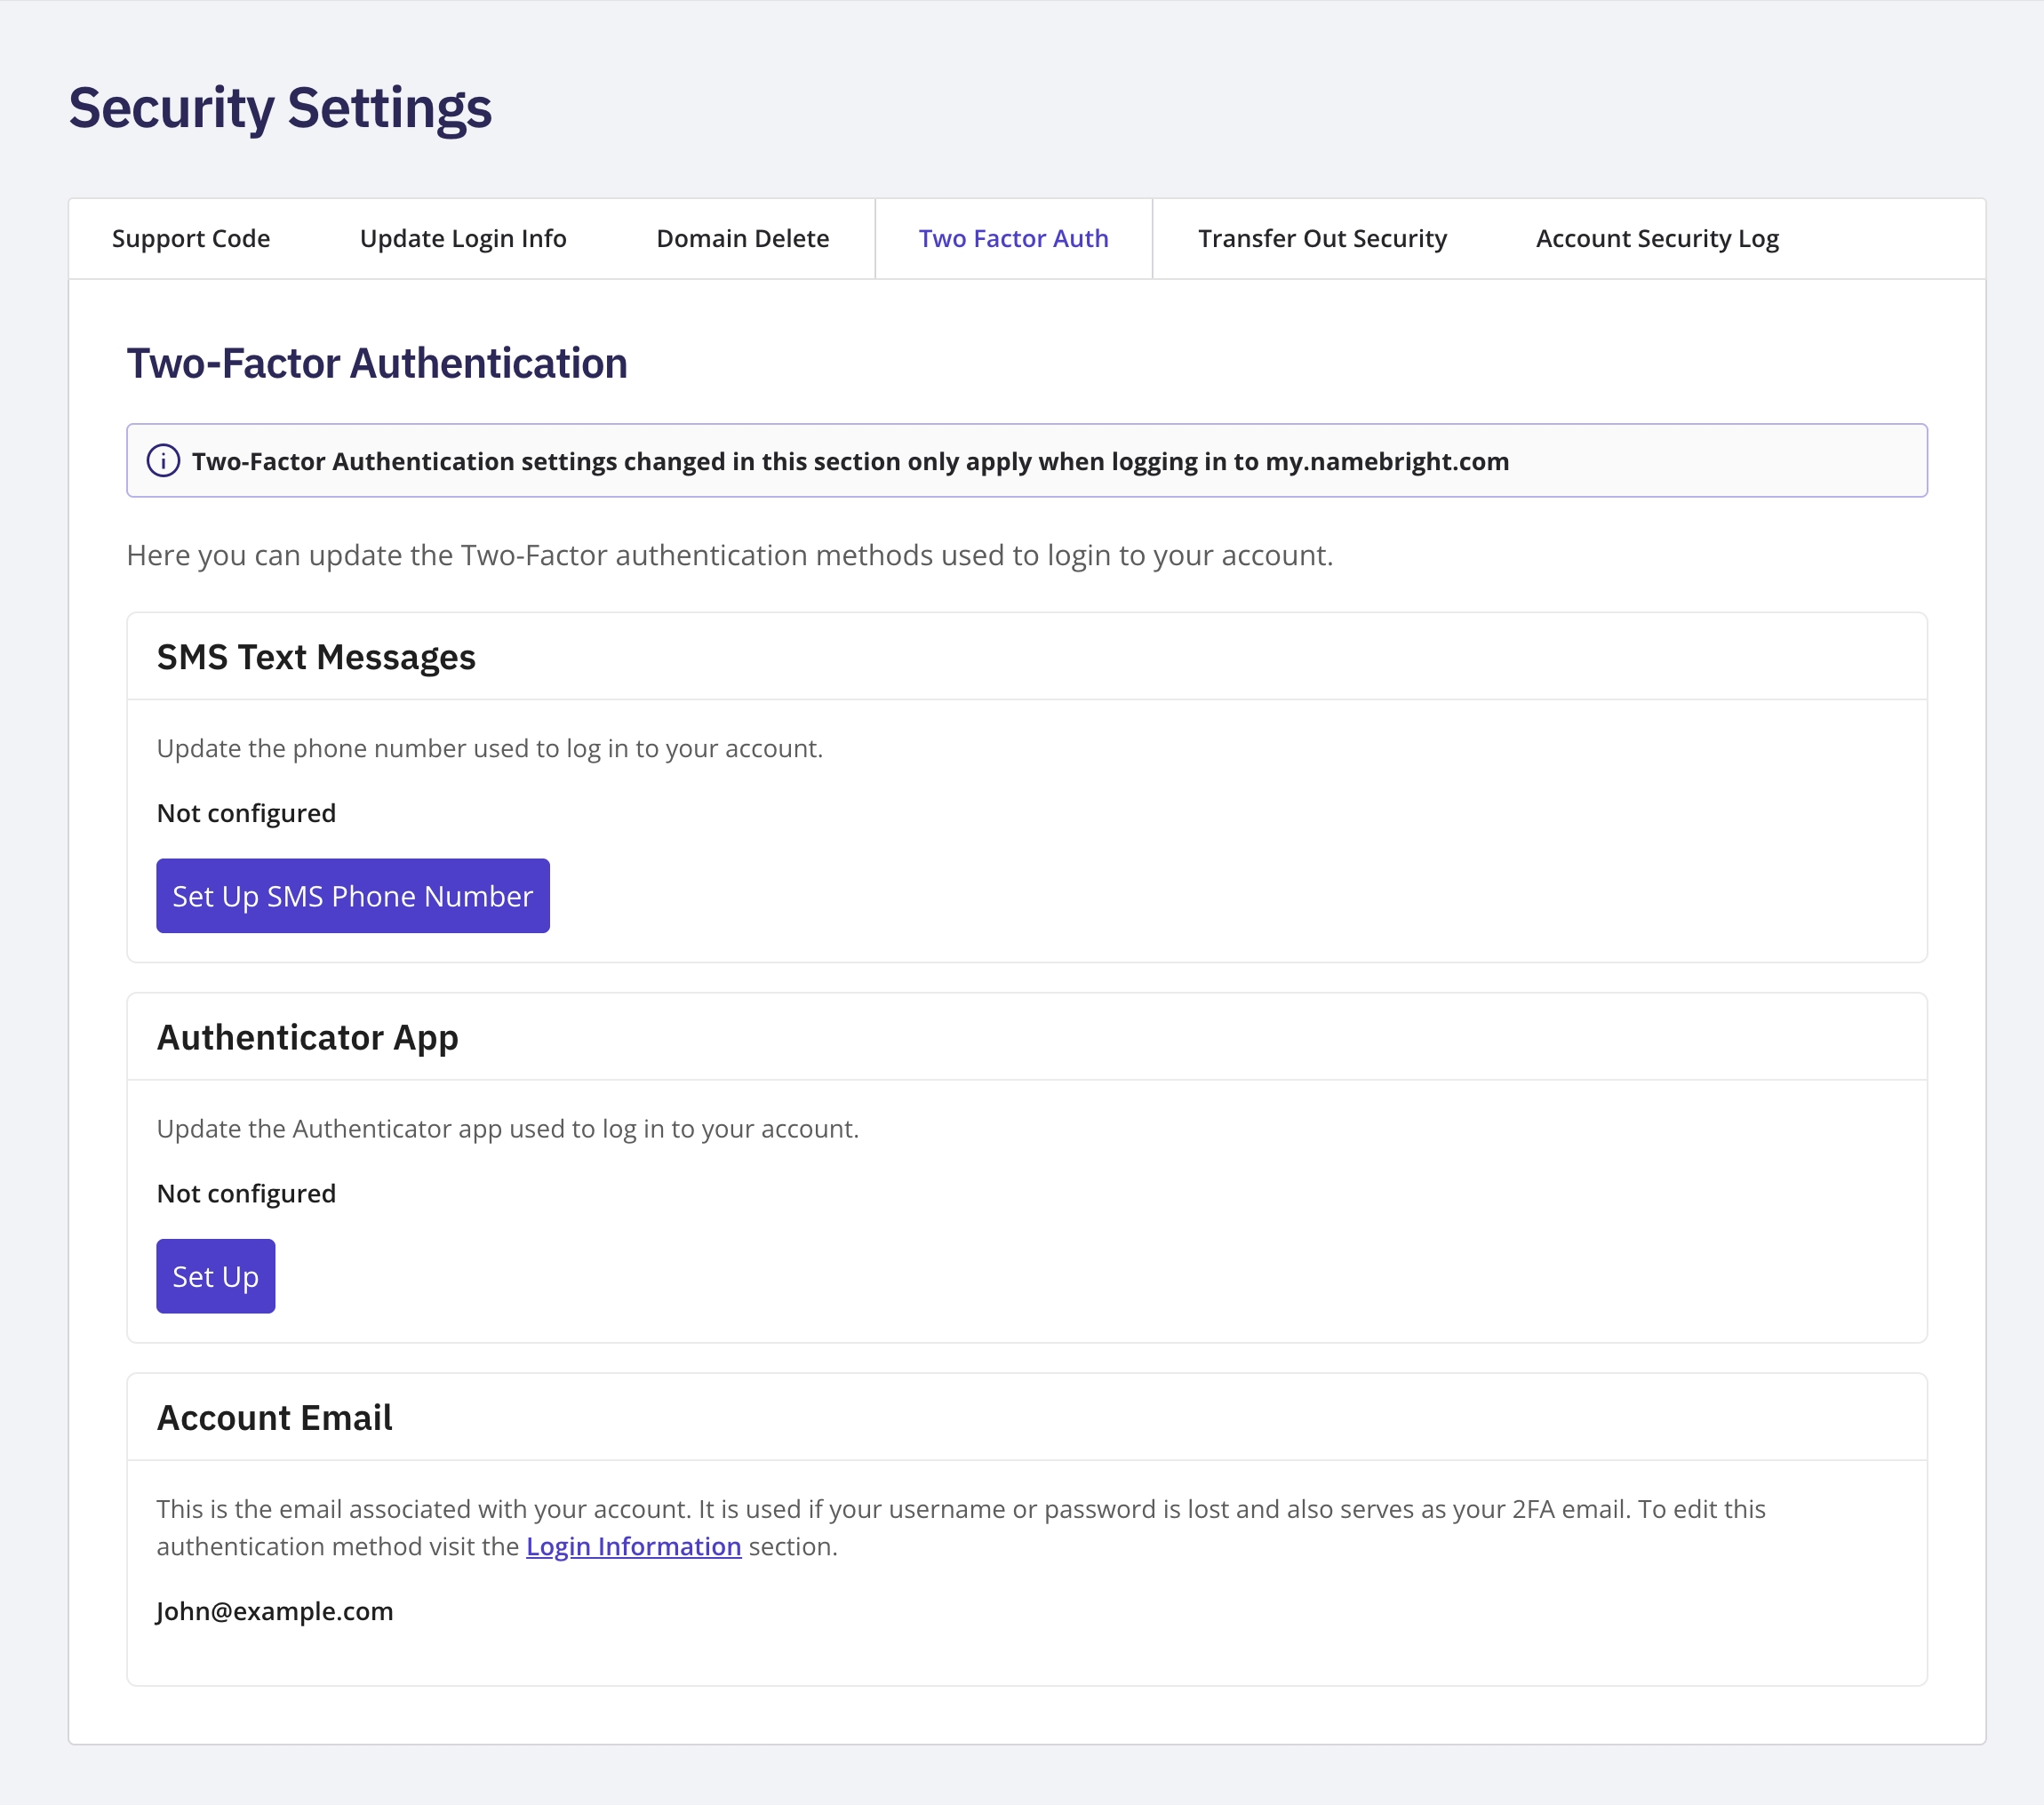Image resolution: width=2044 pixels, height=1805 pixels.
Task: Click Not configured under Authenticator App
Action: point(247,1193)
